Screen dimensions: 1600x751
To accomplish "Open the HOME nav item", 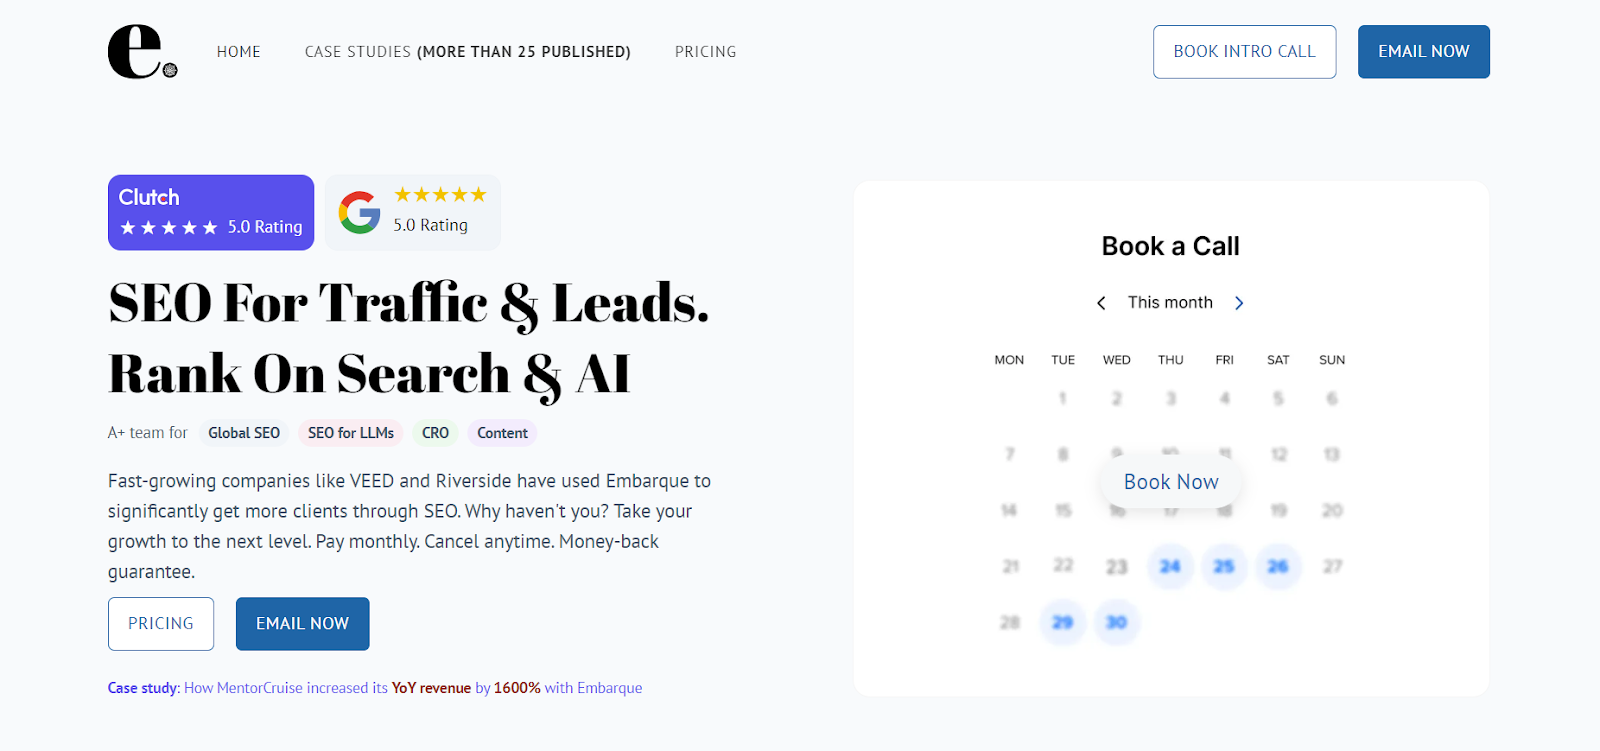I will 239,52.
